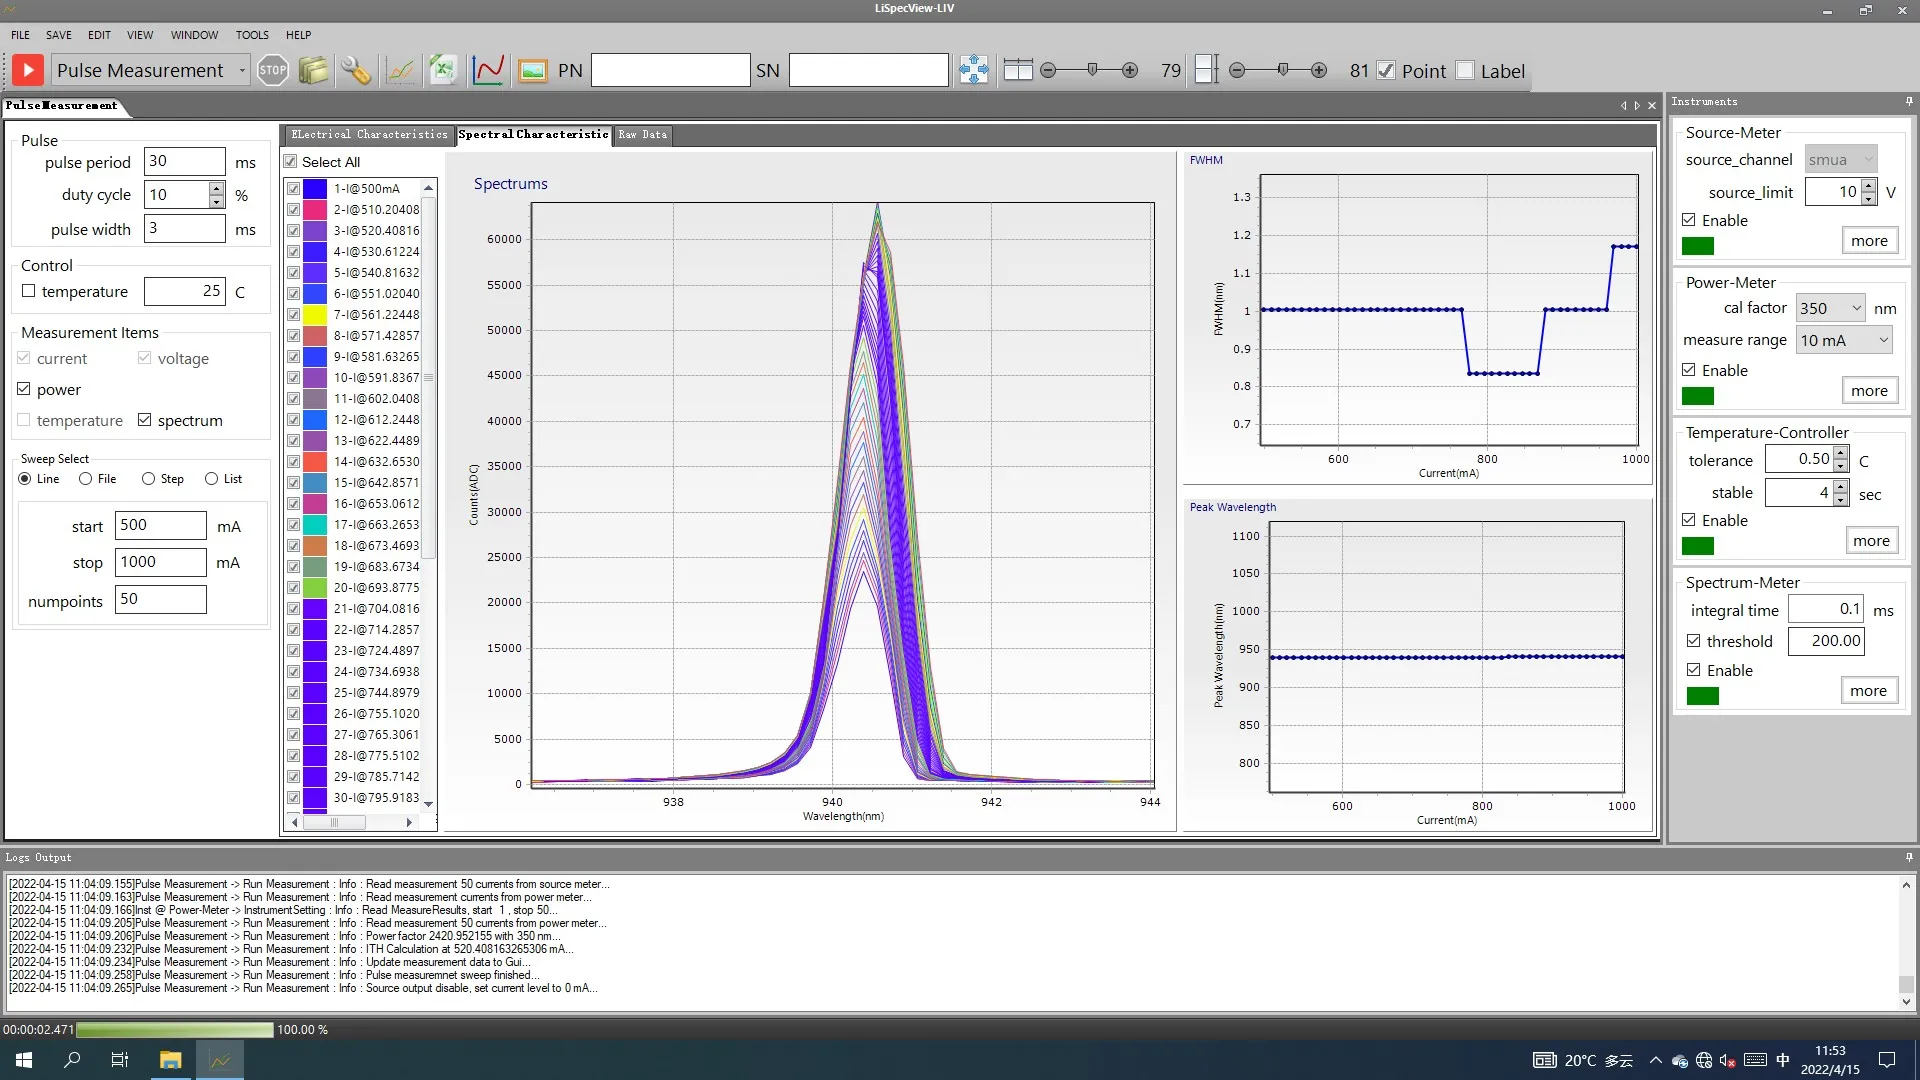Click the save picture image icon
Image resolution: width=1920 pixels, height=1080 pixels.
pyautogui.click(x=533, y=70)
